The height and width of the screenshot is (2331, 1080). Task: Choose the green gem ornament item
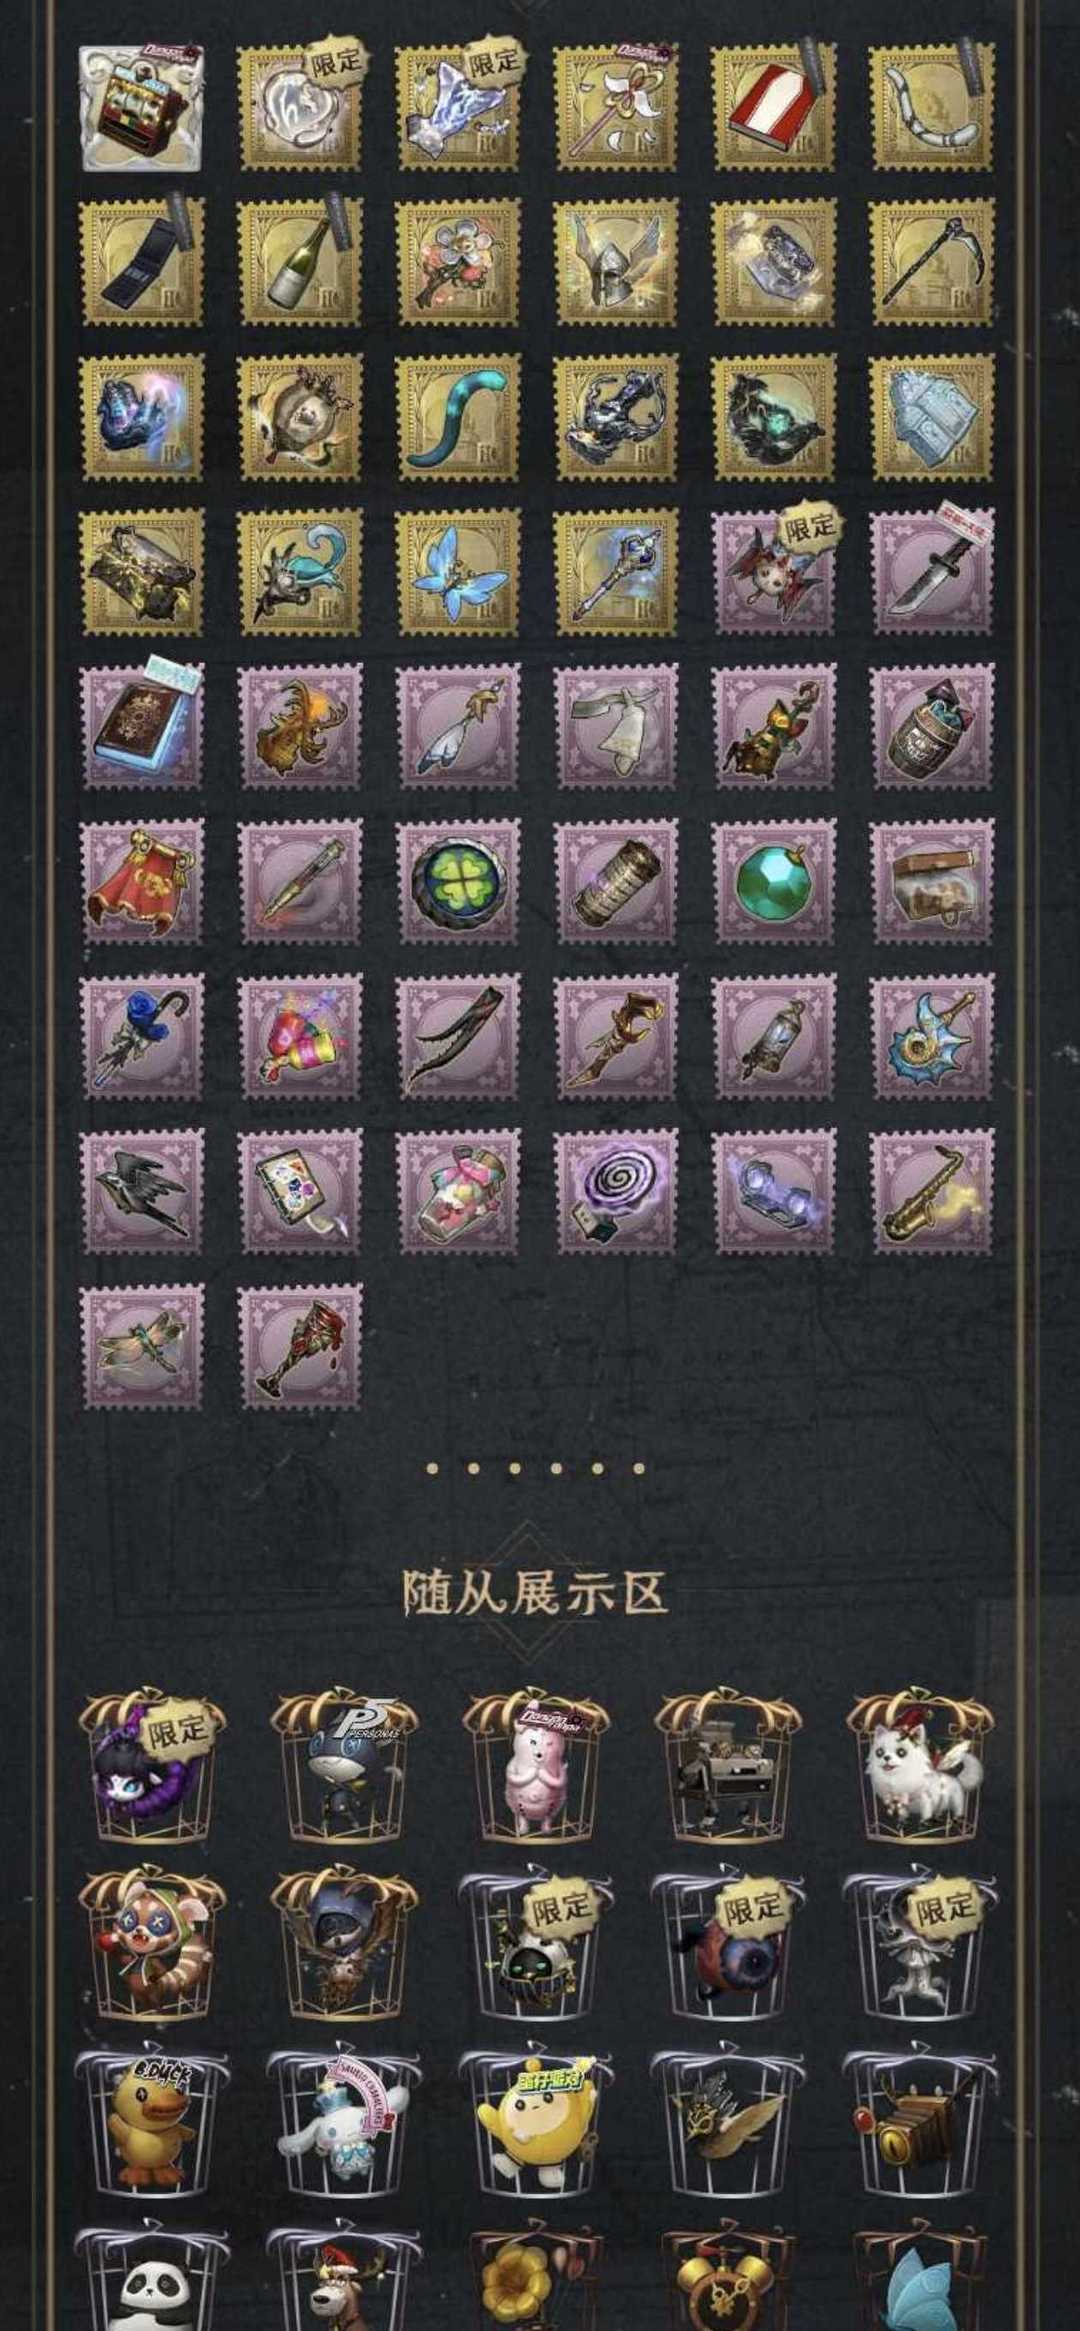coord(774,882)
